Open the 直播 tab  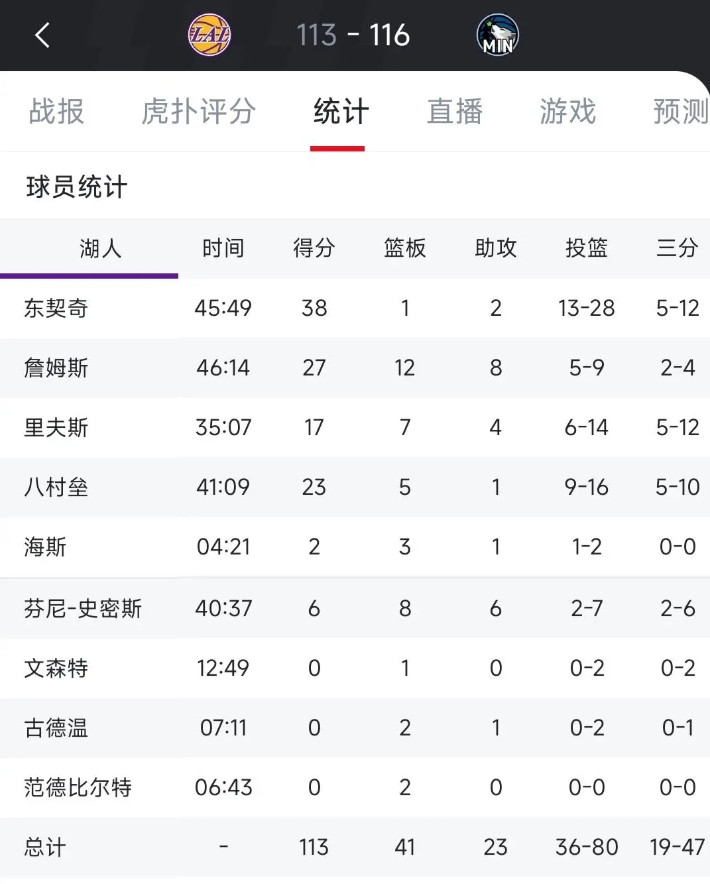point(455,111)
